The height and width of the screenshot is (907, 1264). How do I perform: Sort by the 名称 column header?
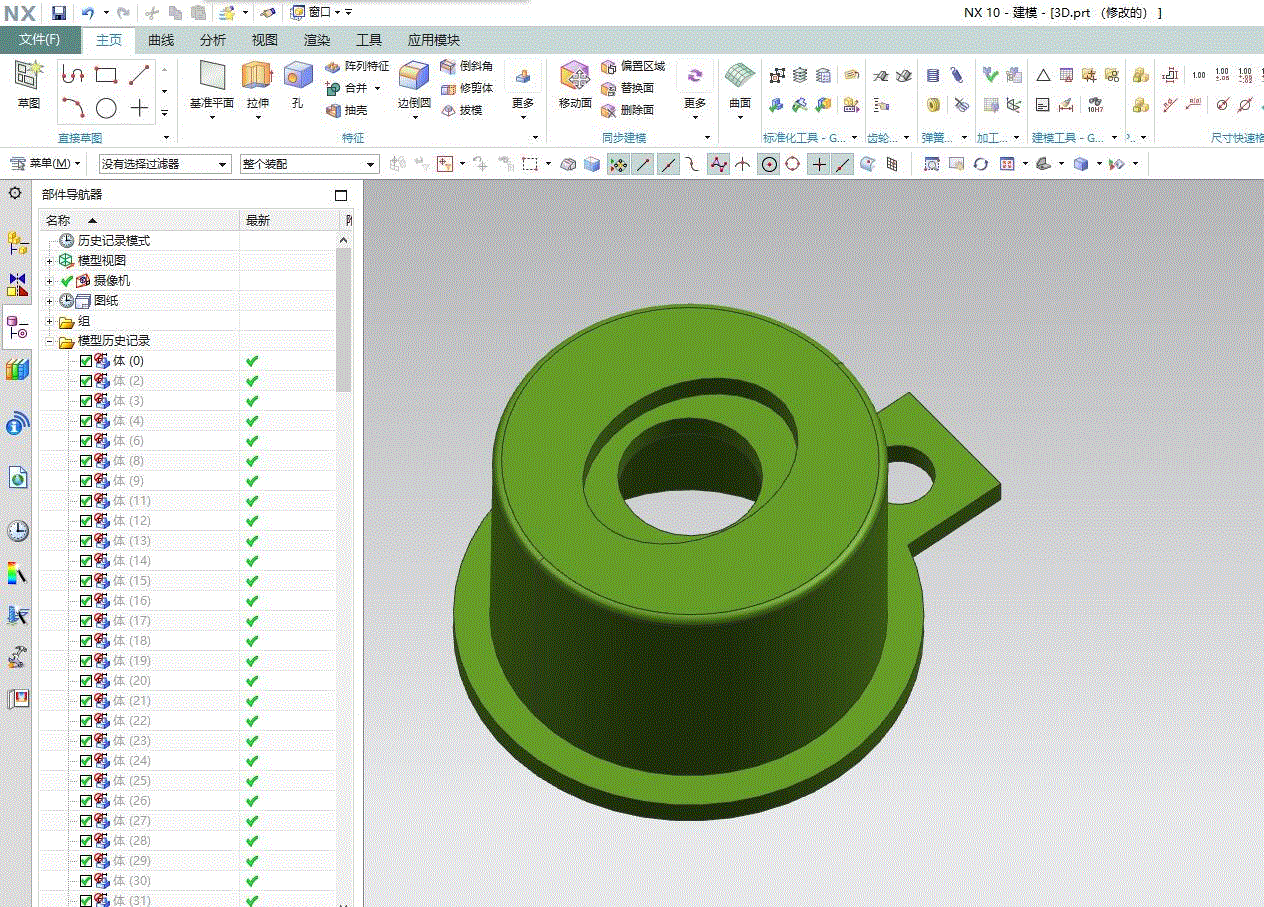pos(58,220)
